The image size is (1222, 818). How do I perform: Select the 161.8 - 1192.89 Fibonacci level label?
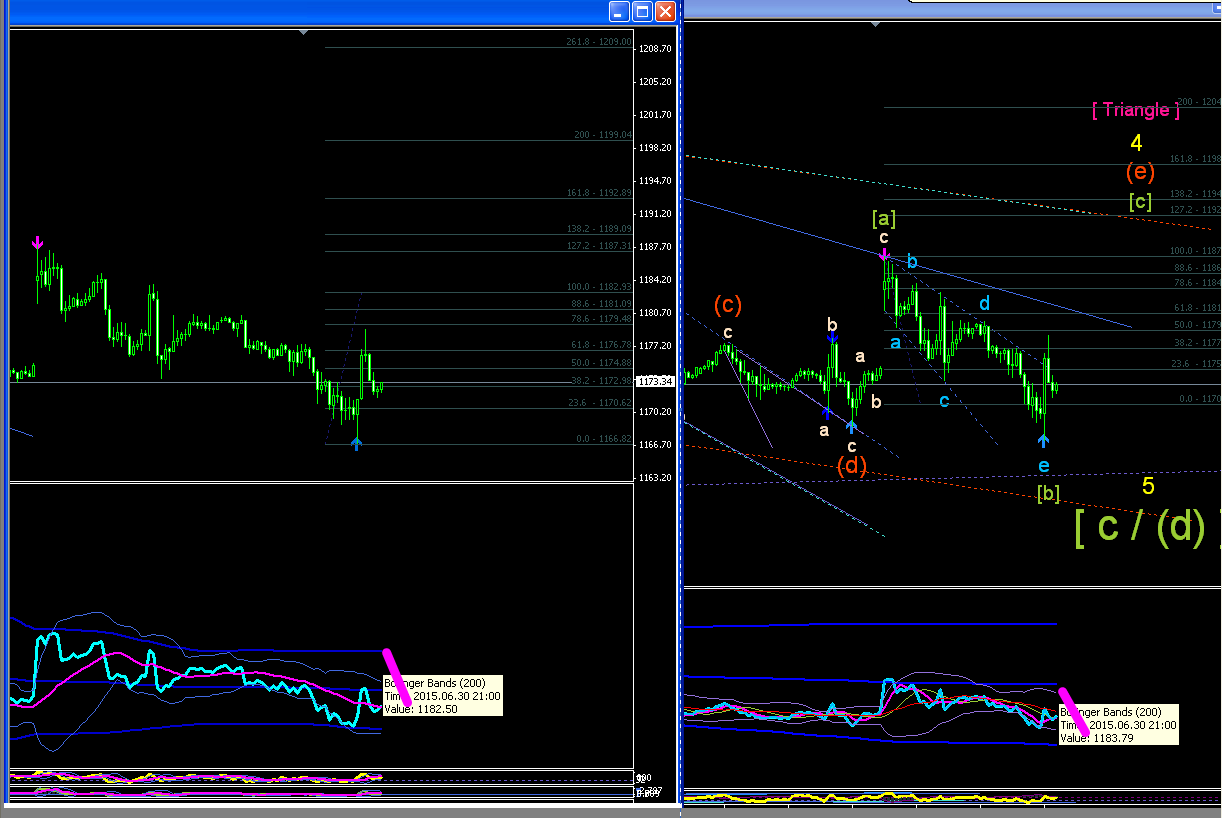[599, 193]
